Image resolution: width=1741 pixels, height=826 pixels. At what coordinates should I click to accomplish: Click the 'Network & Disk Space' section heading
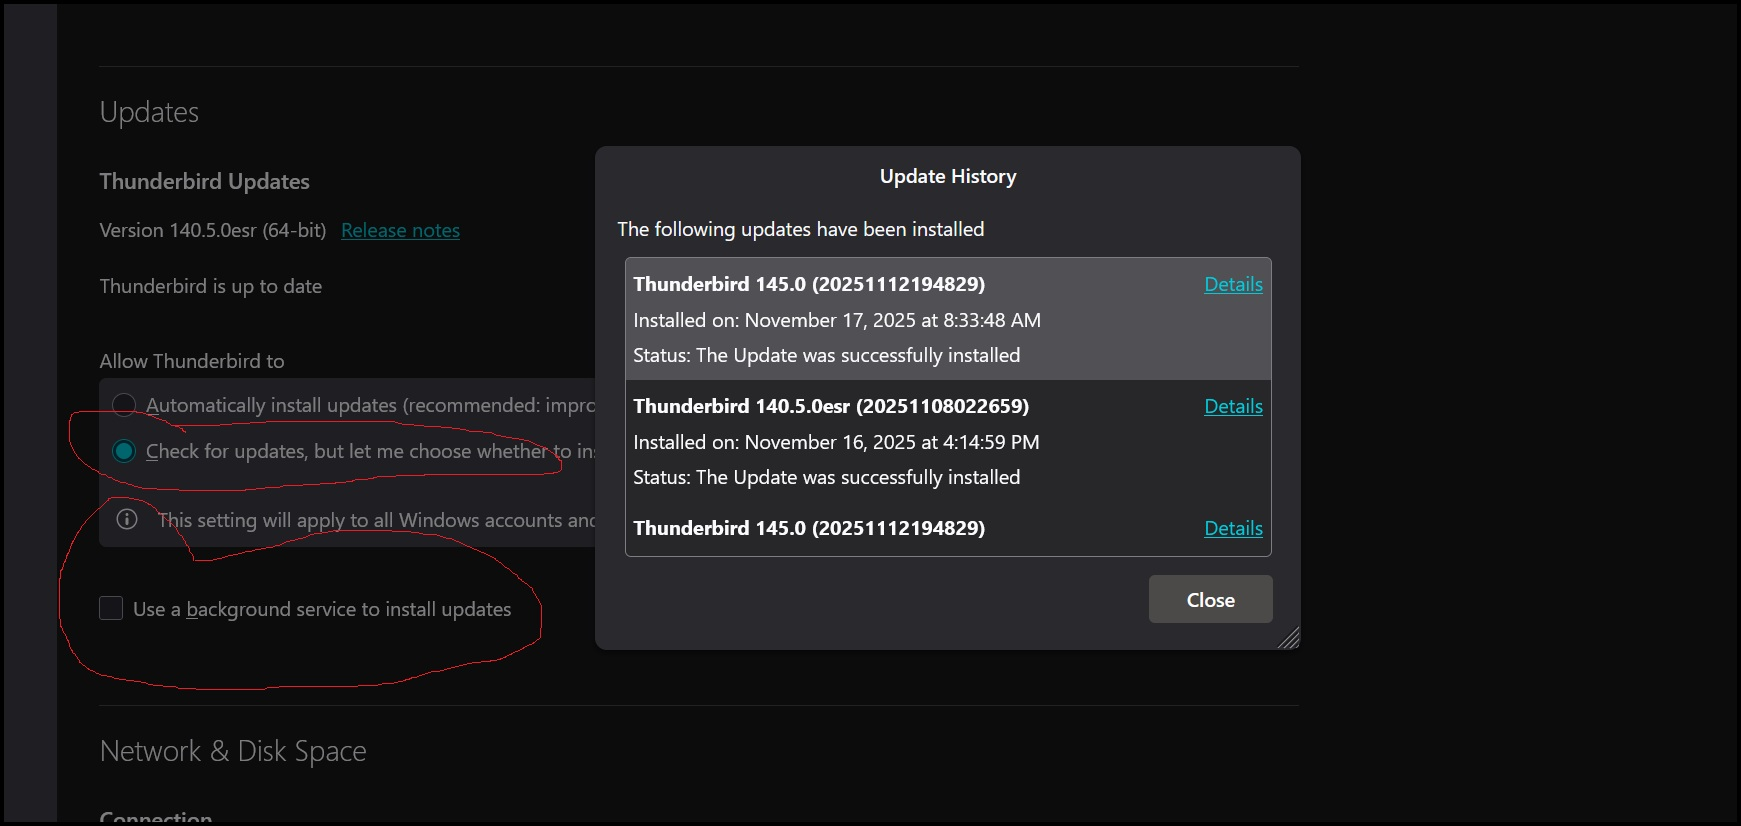point(233,751)
